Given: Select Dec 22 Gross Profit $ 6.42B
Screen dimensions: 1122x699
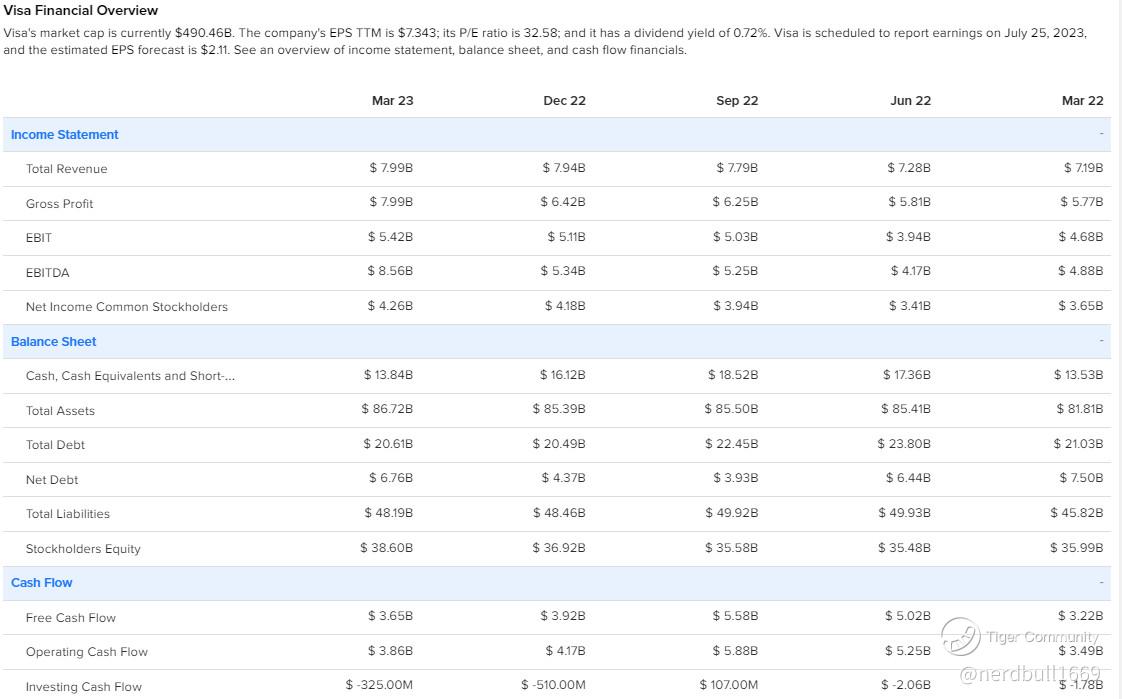Looking at the screenshot, I should coord(562,202).
